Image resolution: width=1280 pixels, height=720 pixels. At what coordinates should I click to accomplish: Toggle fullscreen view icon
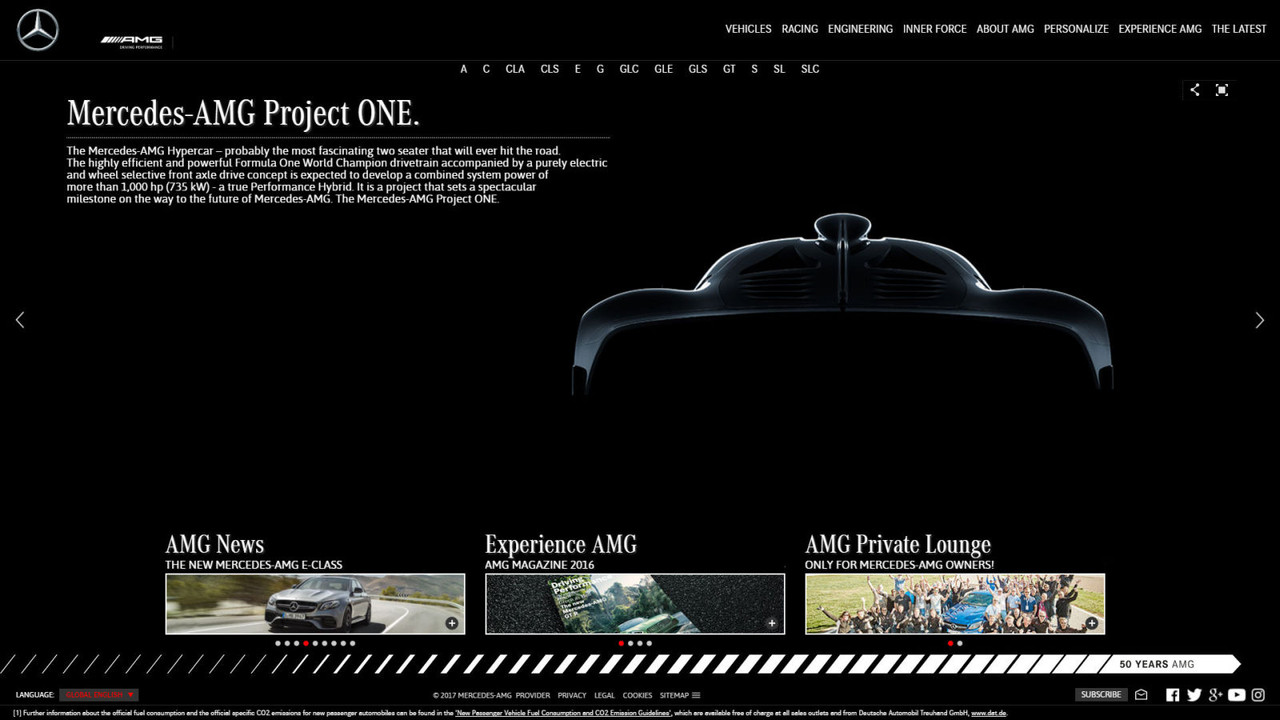click(1222, 90)
